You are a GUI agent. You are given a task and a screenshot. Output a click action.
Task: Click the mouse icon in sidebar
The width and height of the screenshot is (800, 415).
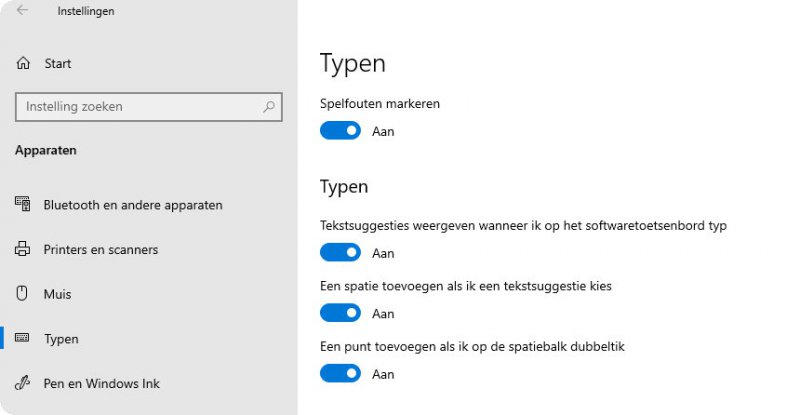point(23,294)
